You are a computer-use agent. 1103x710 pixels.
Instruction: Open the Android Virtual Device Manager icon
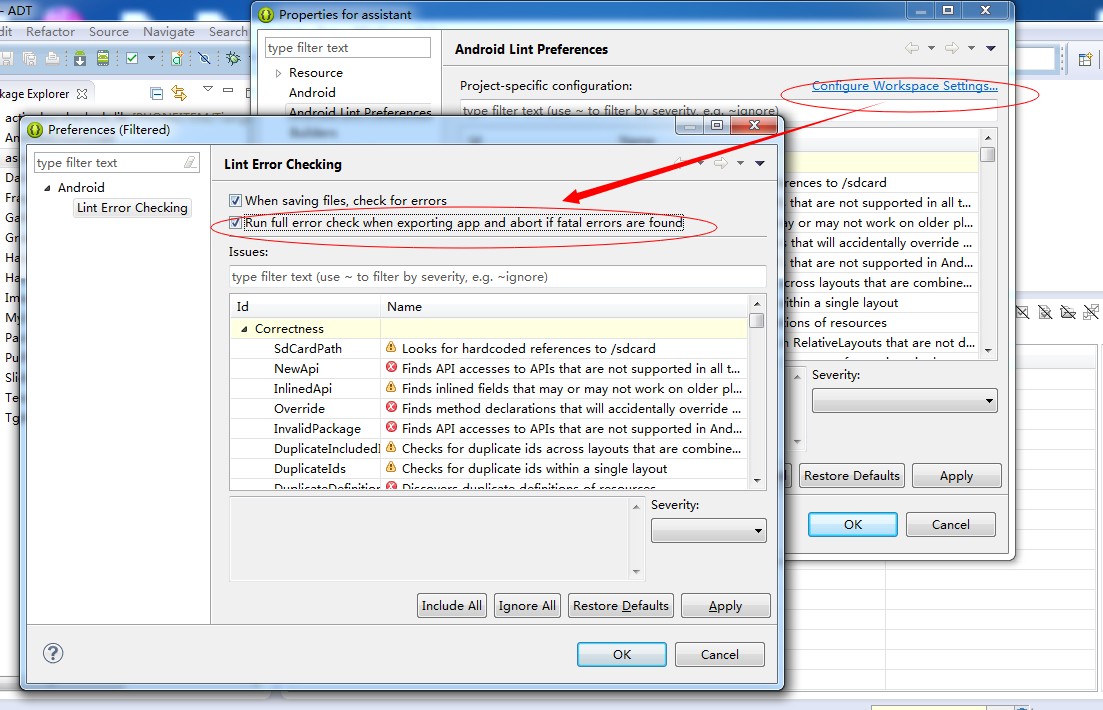tap(103, 58)
